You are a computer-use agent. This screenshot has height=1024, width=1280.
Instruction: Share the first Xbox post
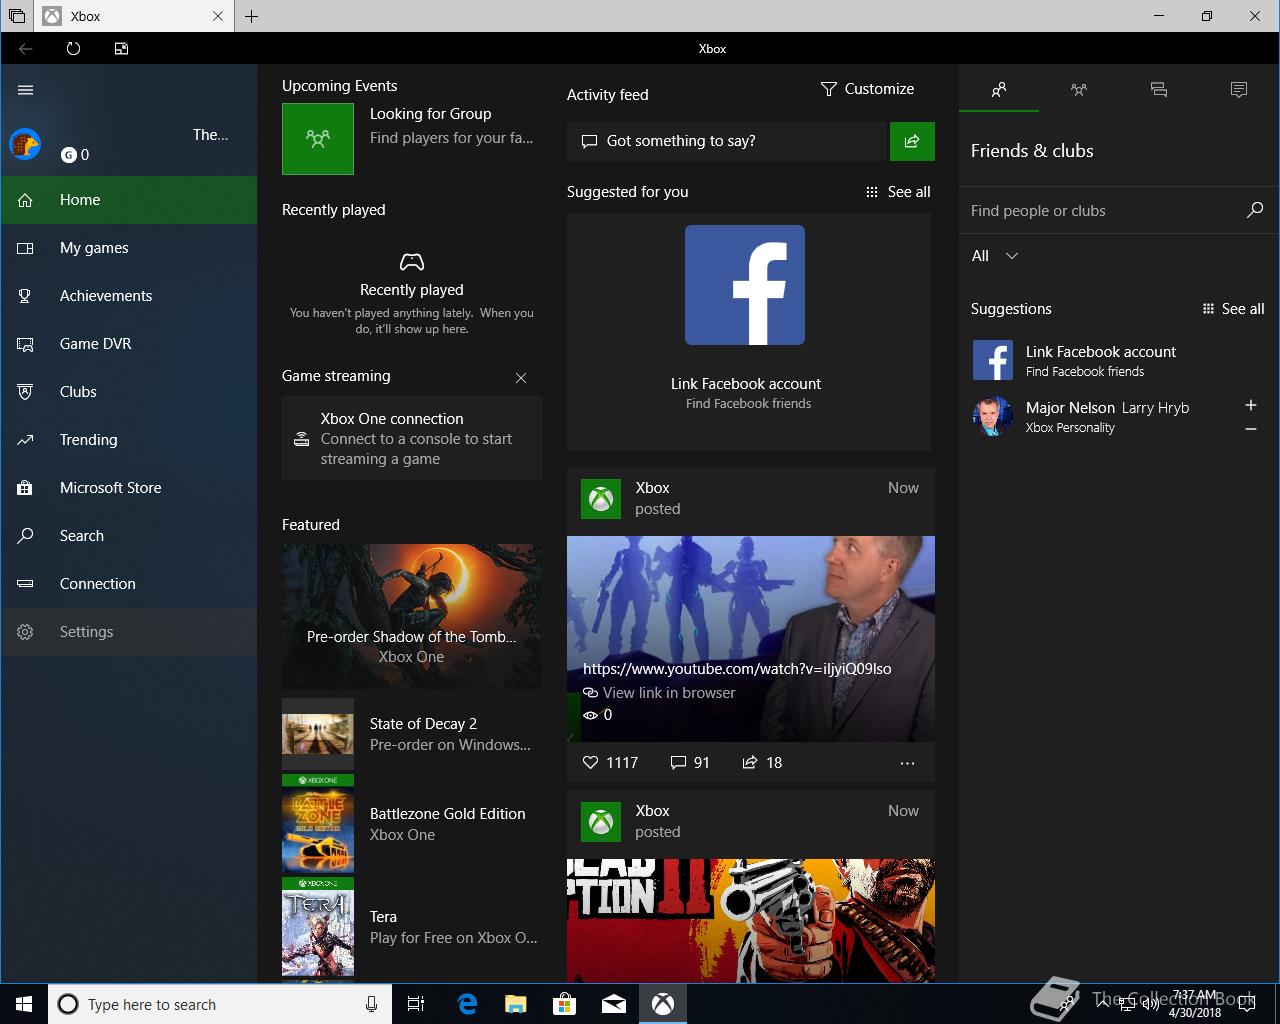coord(762,762)
